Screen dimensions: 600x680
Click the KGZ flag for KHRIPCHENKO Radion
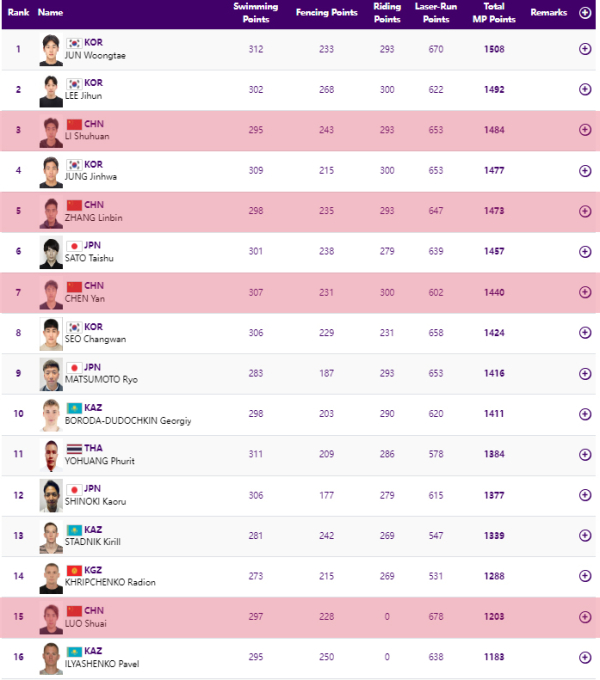pyautogui.click(x=74, y=570)
